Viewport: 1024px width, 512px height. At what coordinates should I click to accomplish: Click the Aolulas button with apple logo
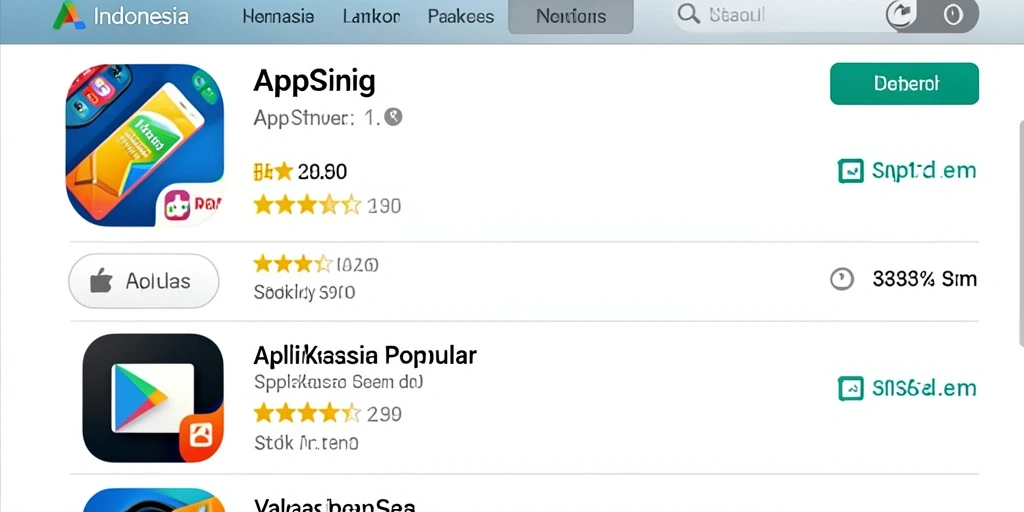144,281
